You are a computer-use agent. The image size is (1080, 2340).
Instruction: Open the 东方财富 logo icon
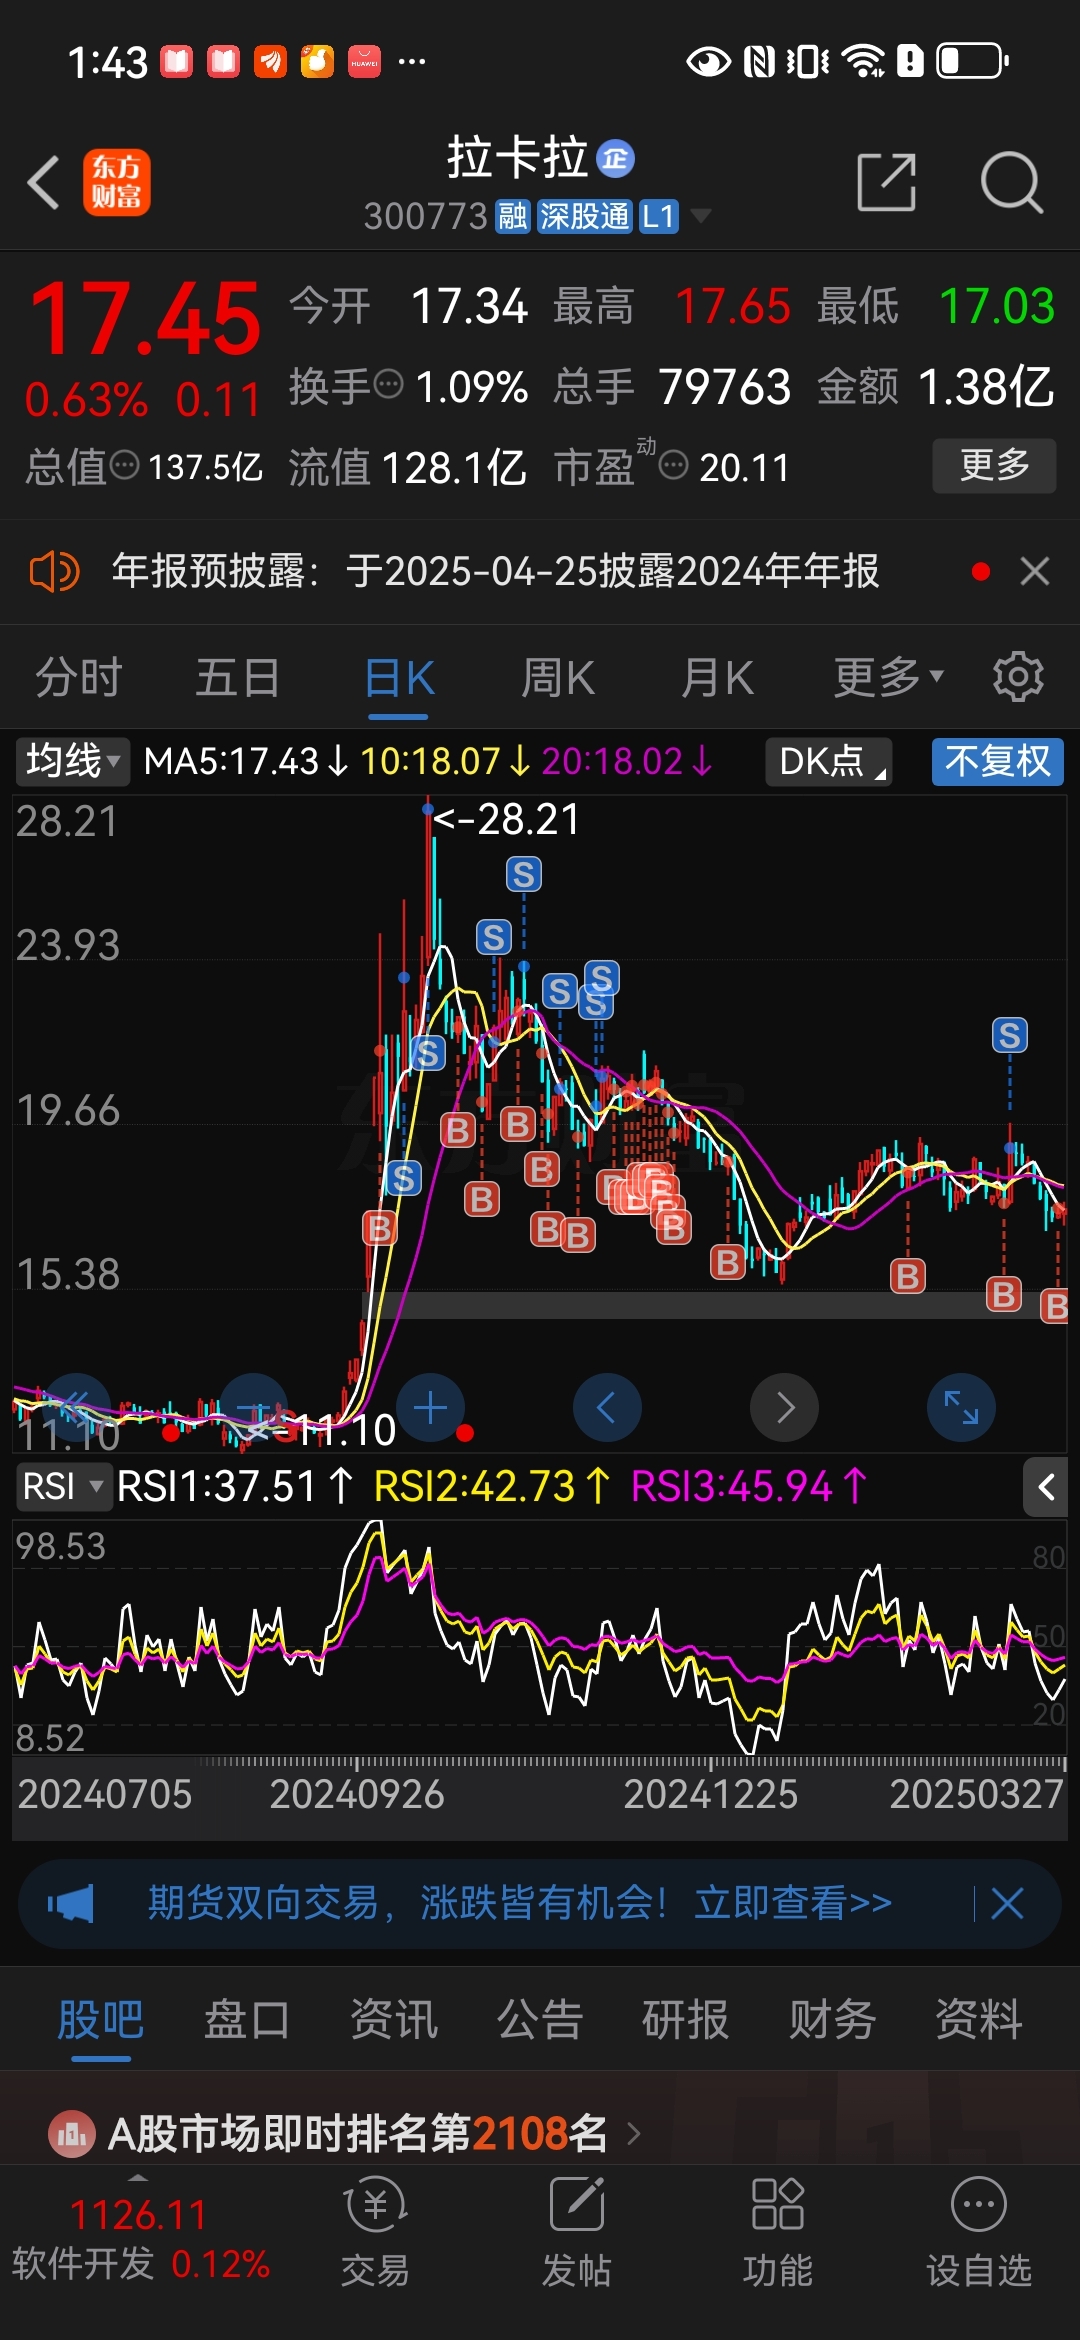[x=117, y=183]
